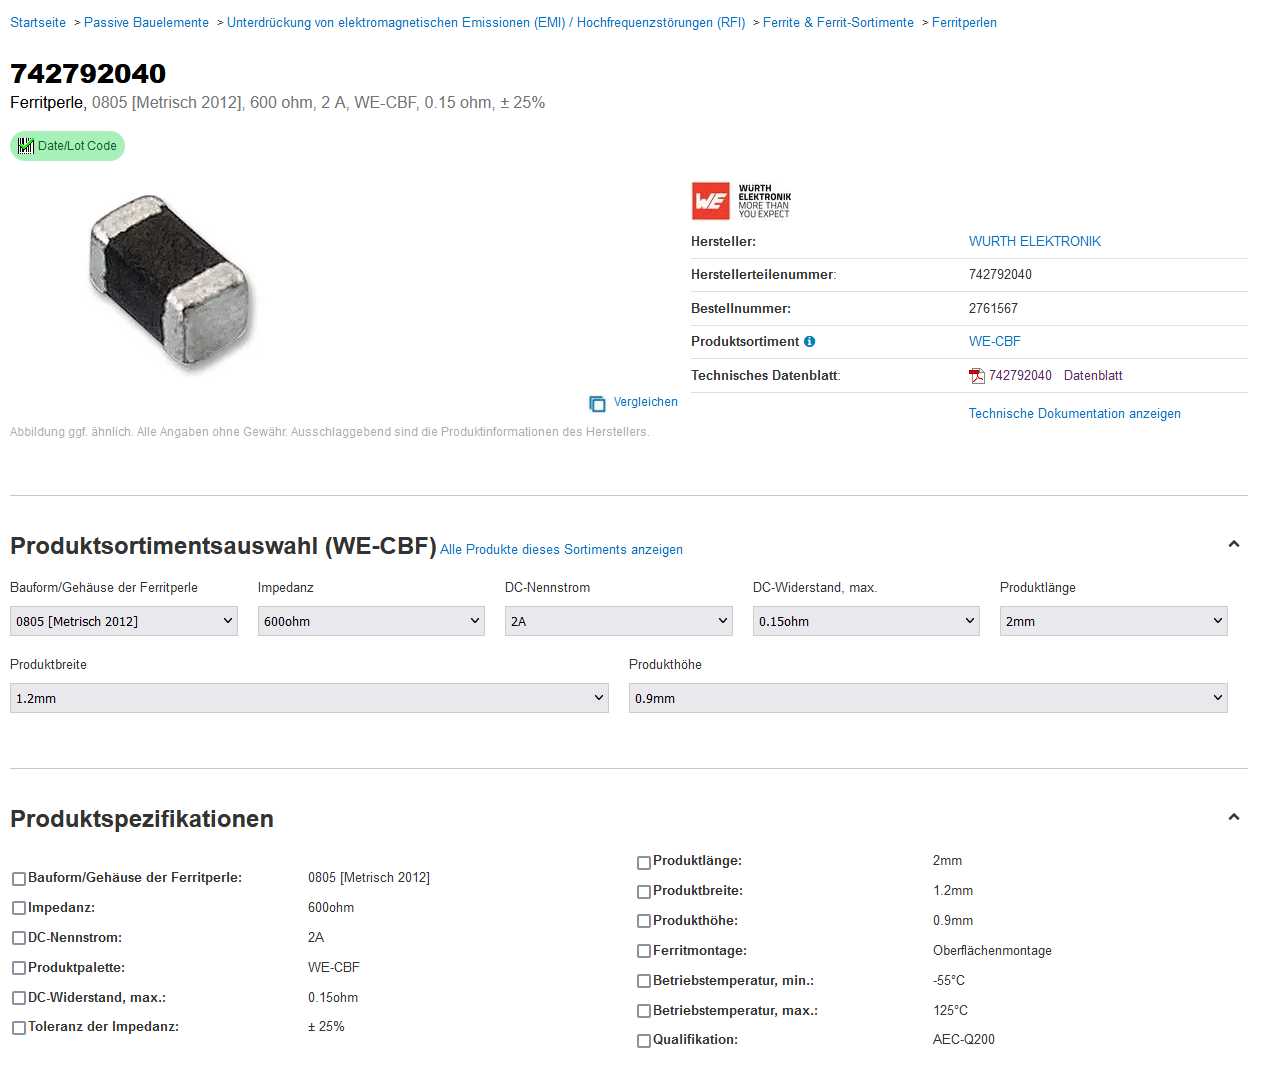Click the Produktpalette value WE-CBF
This screenshot has height=1072, width=1267.
click(334, 968)
